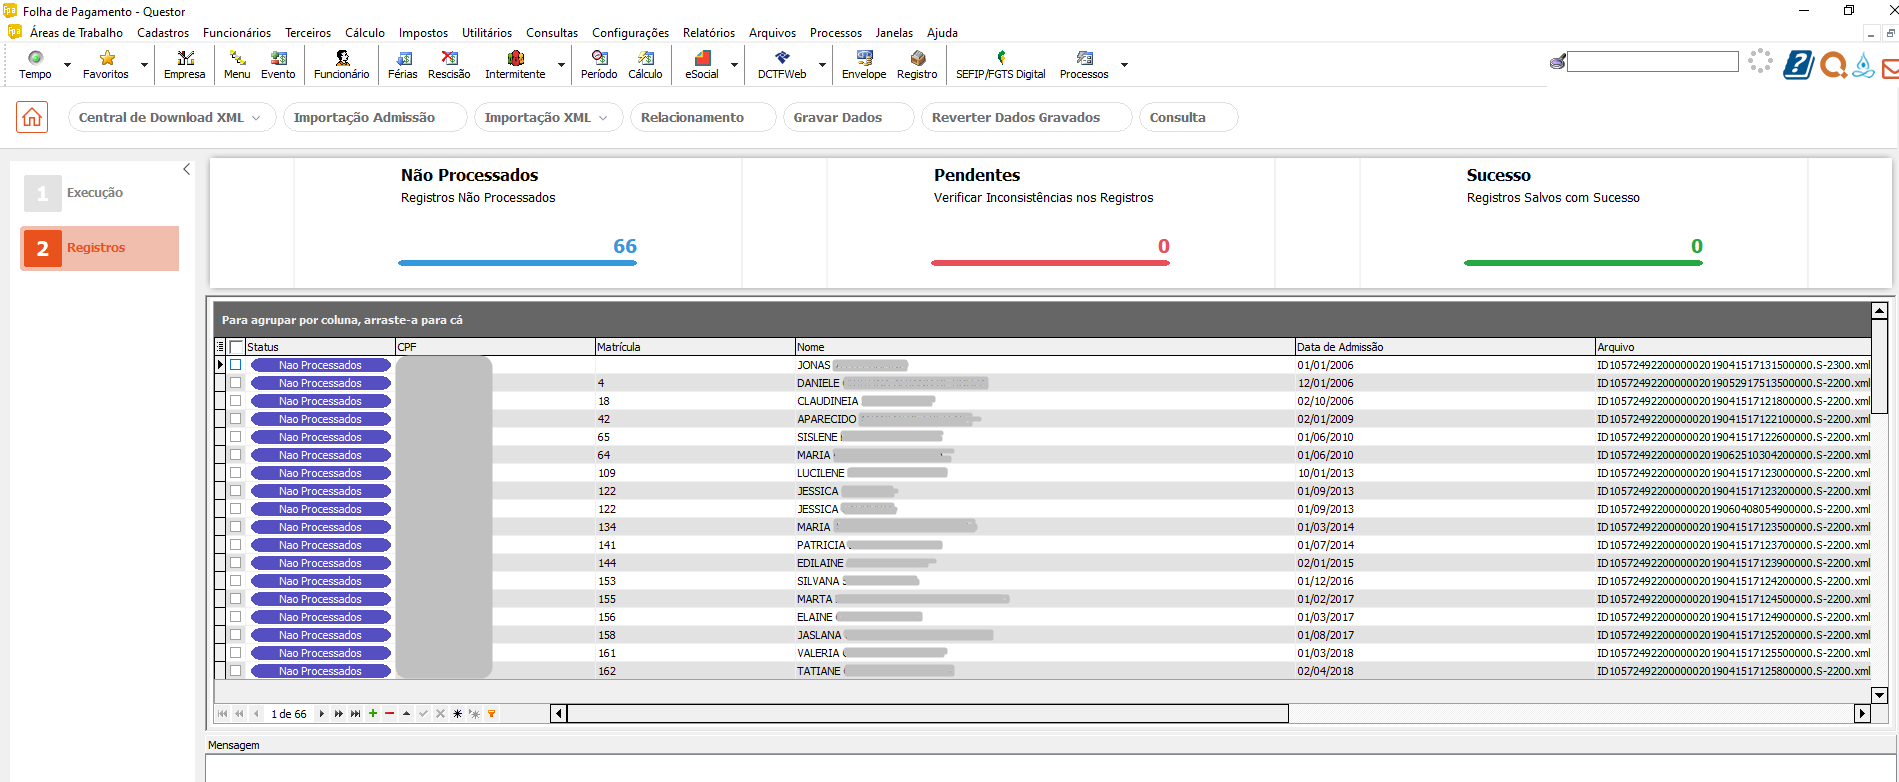Screen dimensions: 1899x782
Task: Check the row checkbox for PATRICIA
Action: [236, 545]
